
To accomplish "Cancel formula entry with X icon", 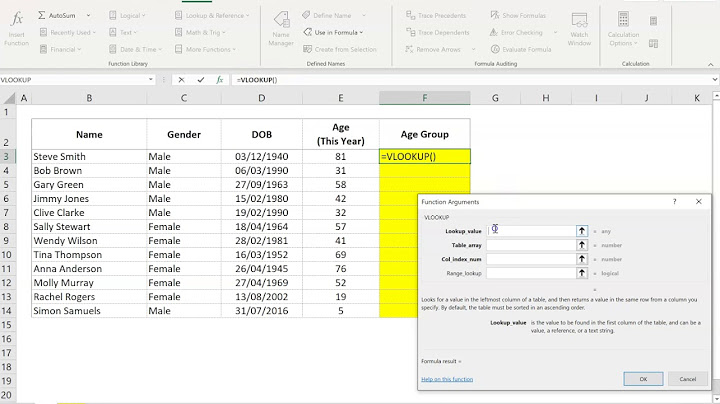I will click(x=181, y=80).
